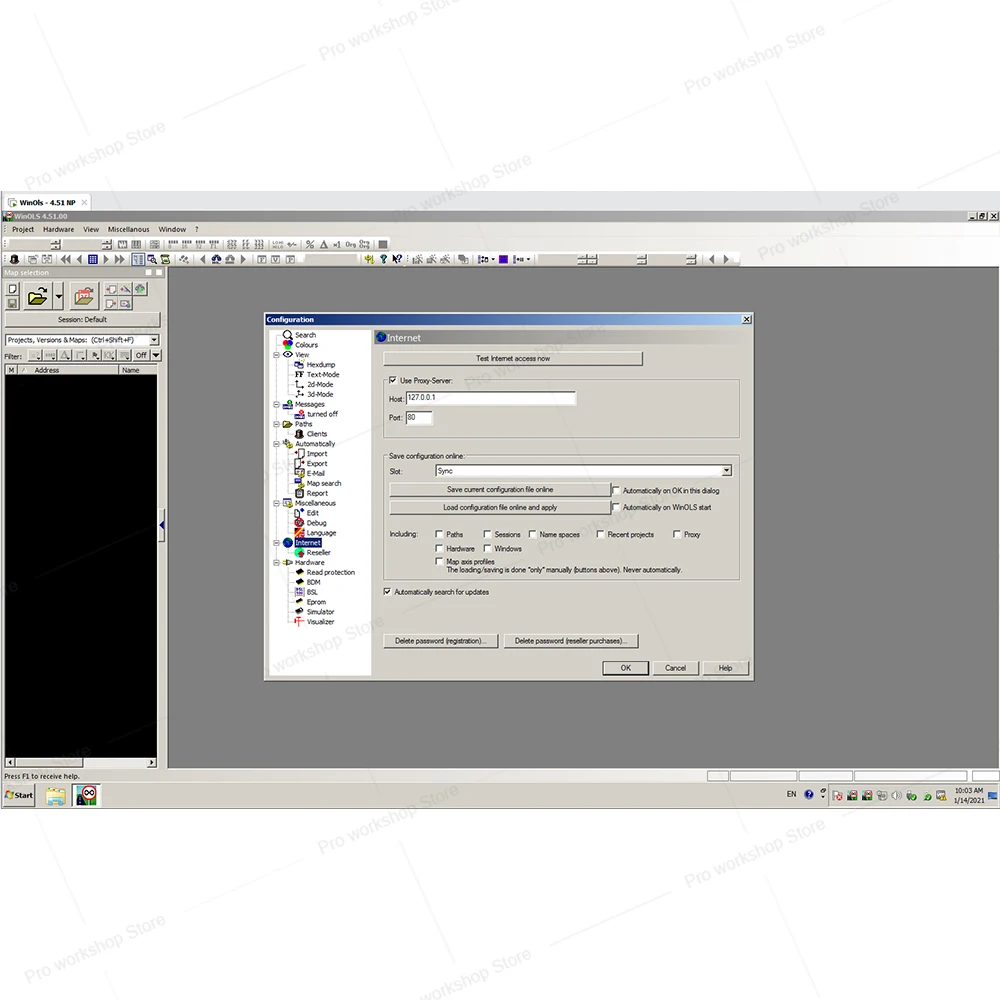Click Save current configuration file online
1000x1000 pixels.
tap(500, 490)
